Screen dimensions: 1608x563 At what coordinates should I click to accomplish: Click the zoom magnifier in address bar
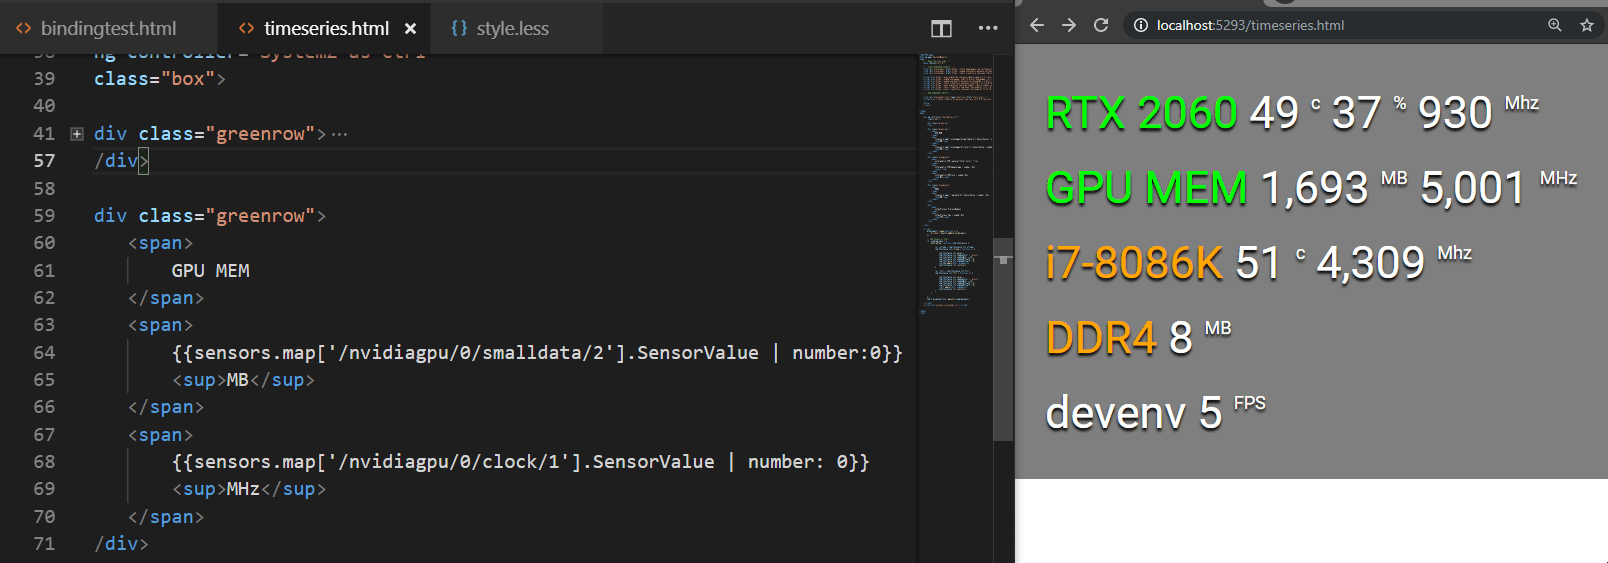(x=1555, y=25)
